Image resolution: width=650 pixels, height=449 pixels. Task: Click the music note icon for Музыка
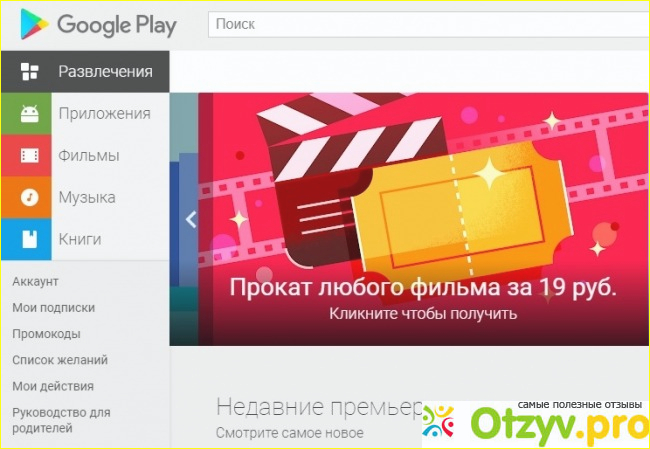click(x=29, y=198)
